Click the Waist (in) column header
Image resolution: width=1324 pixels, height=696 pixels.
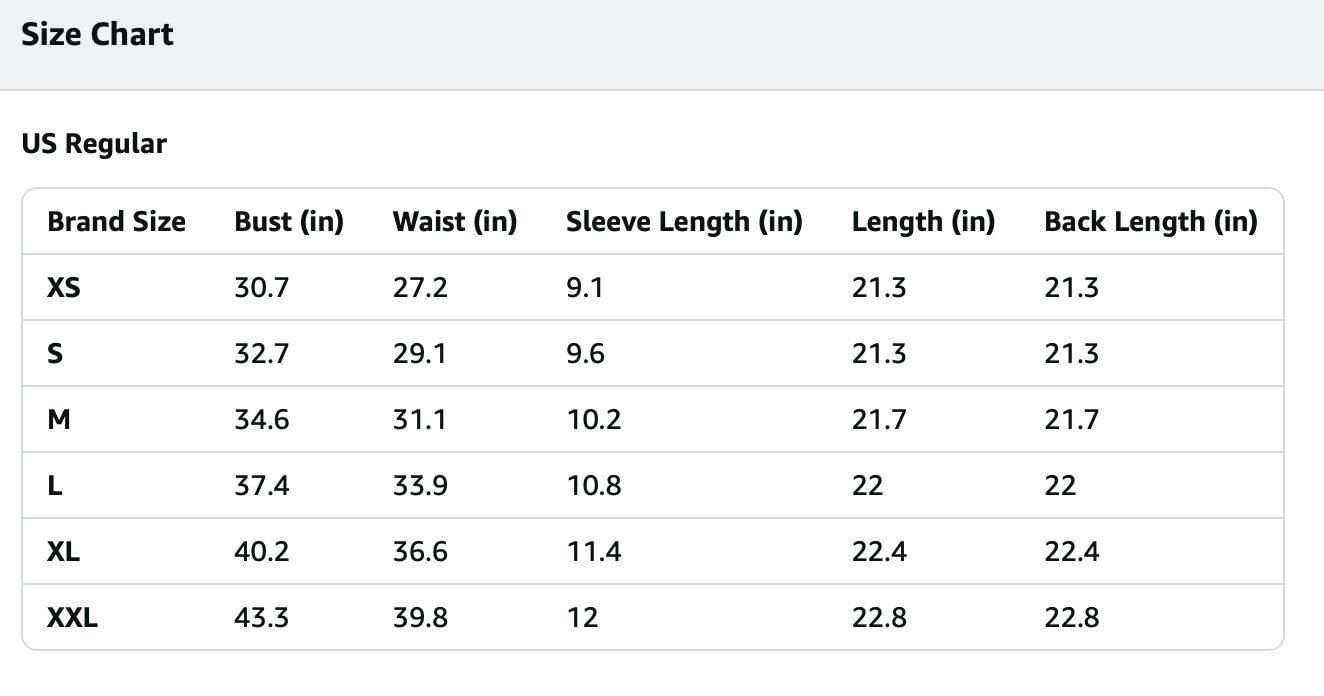[454, 222]
